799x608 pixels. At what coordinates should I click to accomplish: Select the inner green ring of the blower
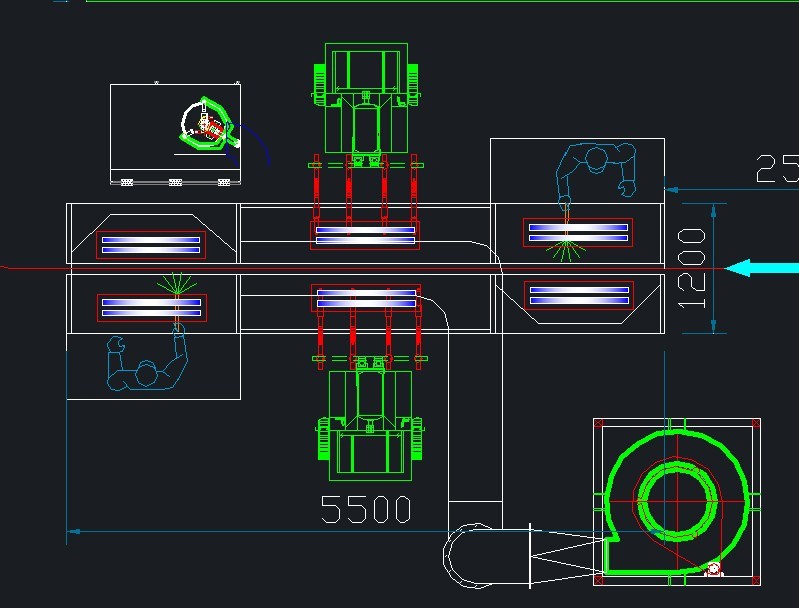pos(677,500)
